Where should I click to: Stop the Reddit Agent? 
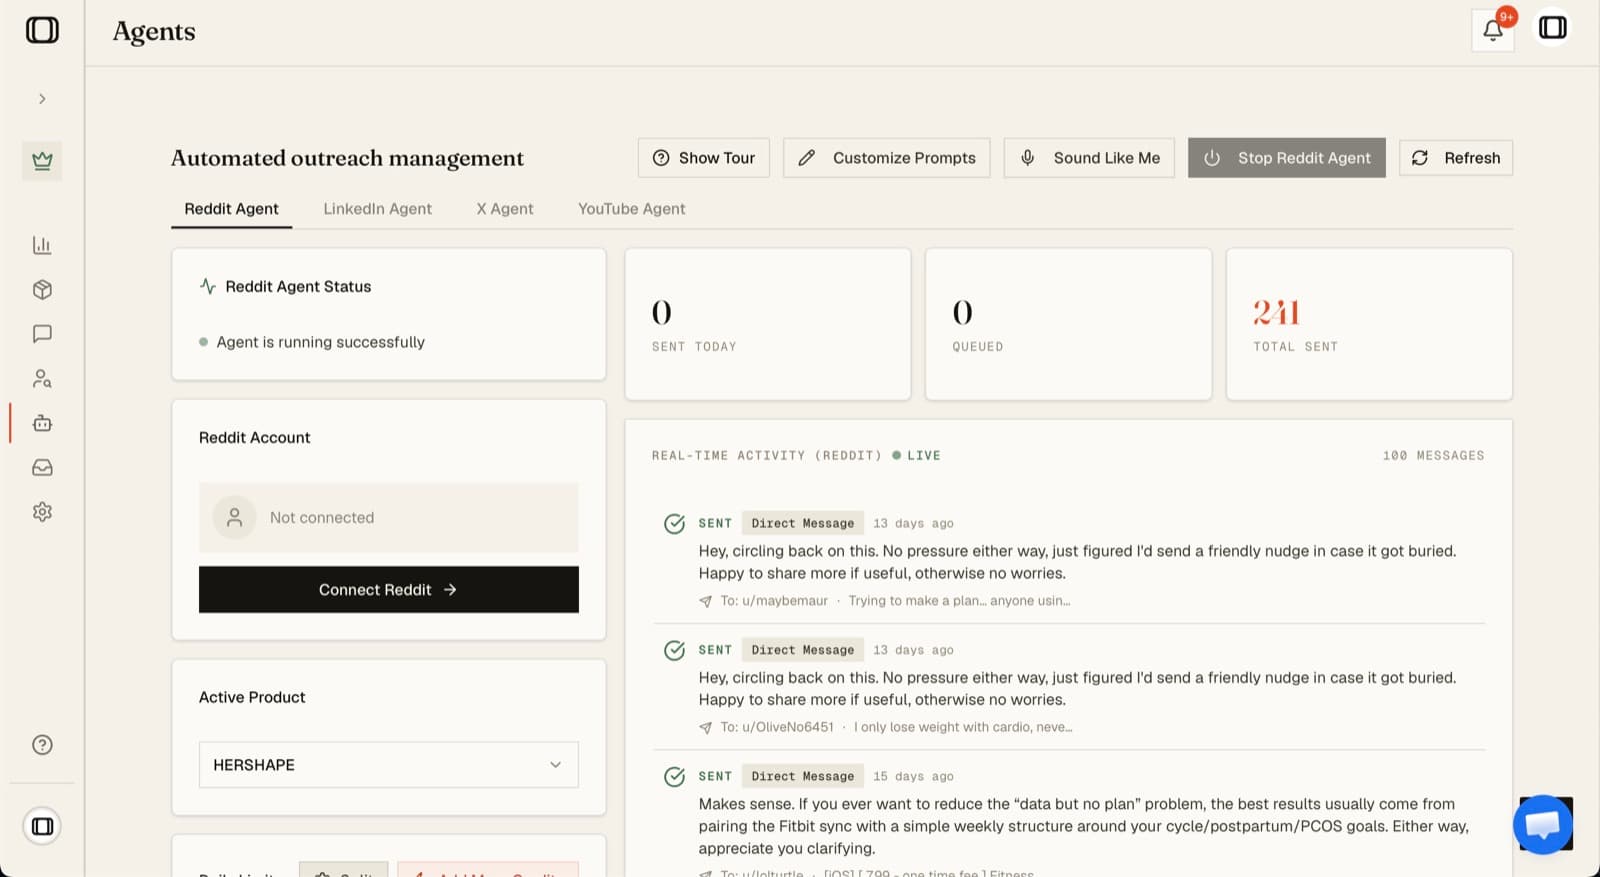1287,158
